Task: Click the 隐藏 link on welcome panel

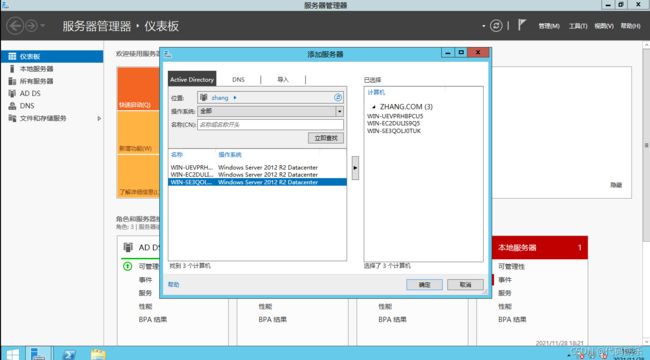Action: coord(616,185)
